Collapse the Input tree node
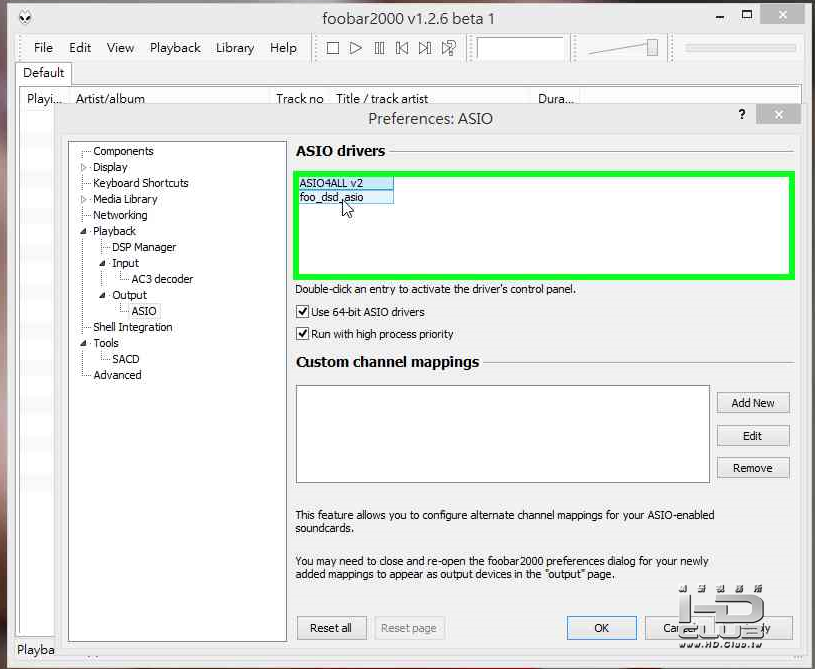This screenshot has height=669, width=815. pyautogui.click(x=102, y=264)
